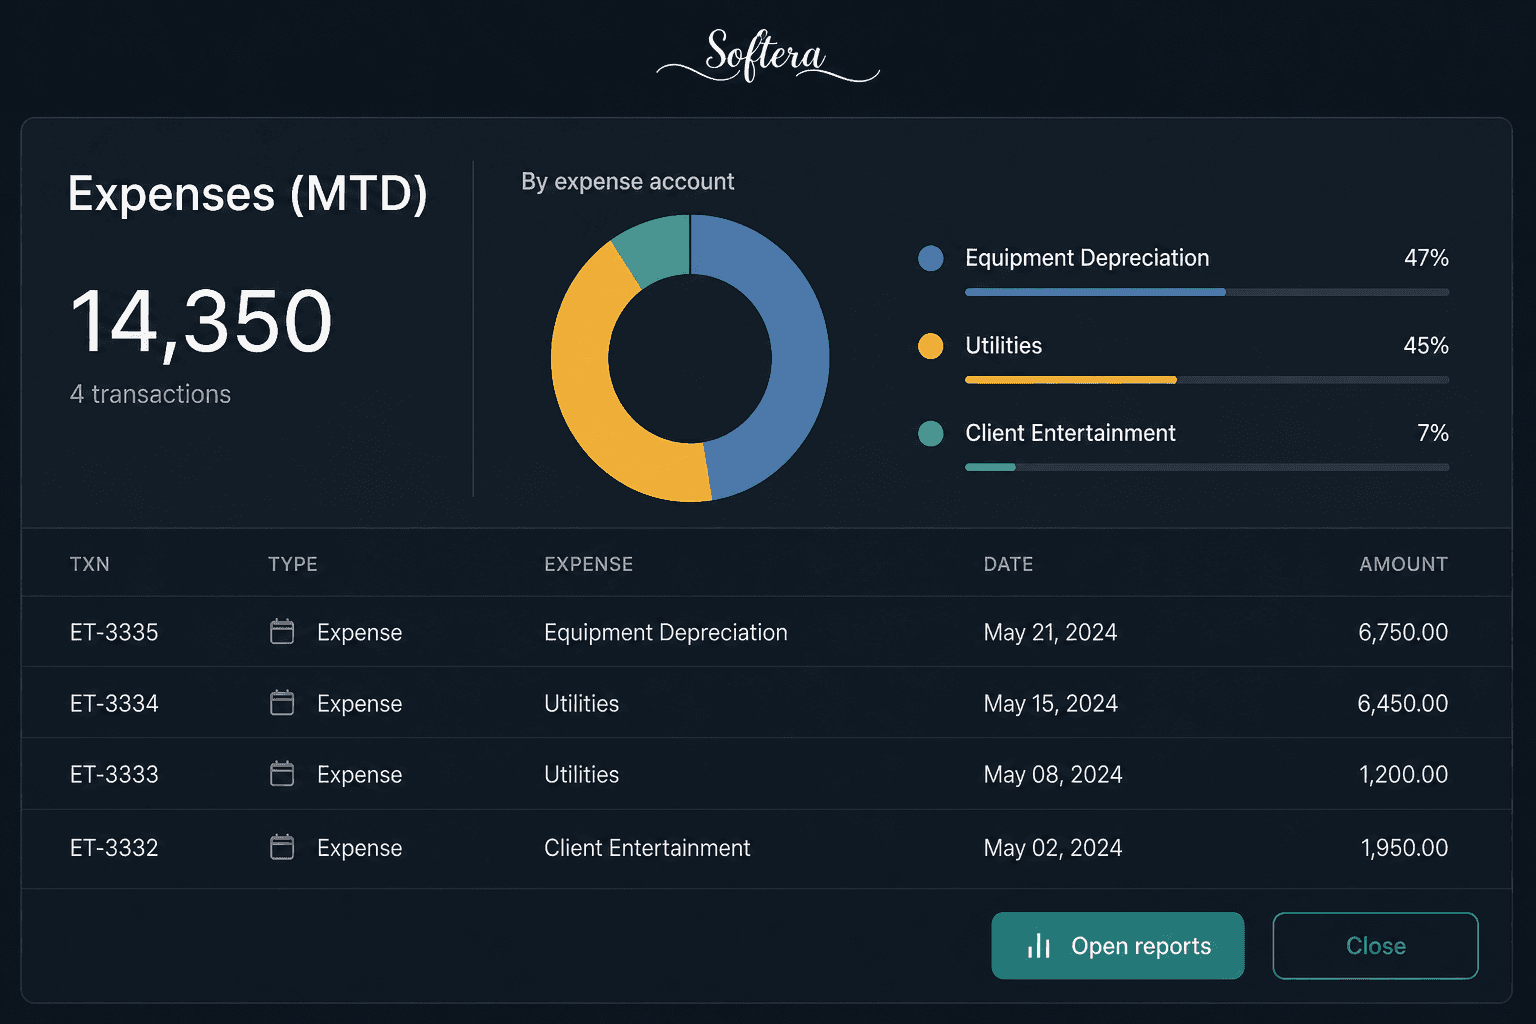This screenshot has width=1536, height=1024.
Task: Click the Expense type in row ET-3334
Action: pos(359,703)
